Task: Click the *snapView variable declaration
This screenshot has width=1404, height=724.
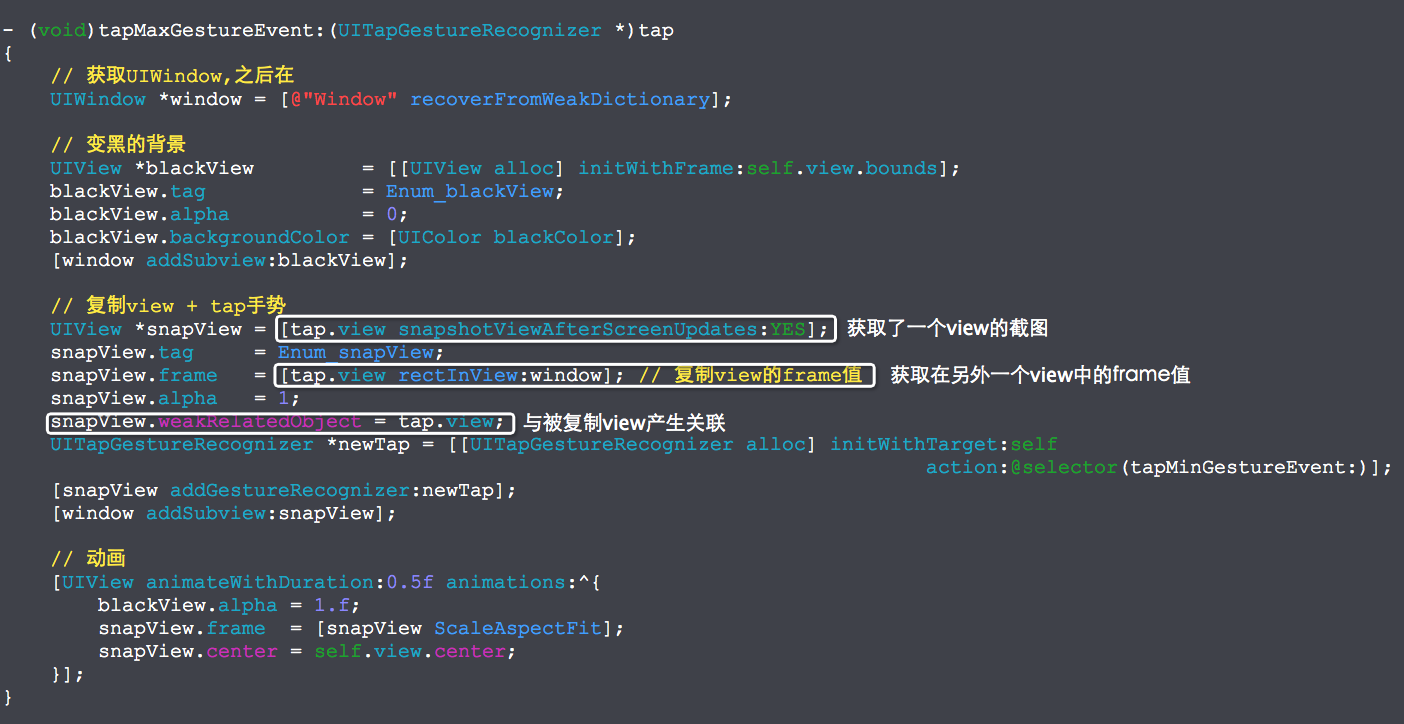Action: coord(188,329)
